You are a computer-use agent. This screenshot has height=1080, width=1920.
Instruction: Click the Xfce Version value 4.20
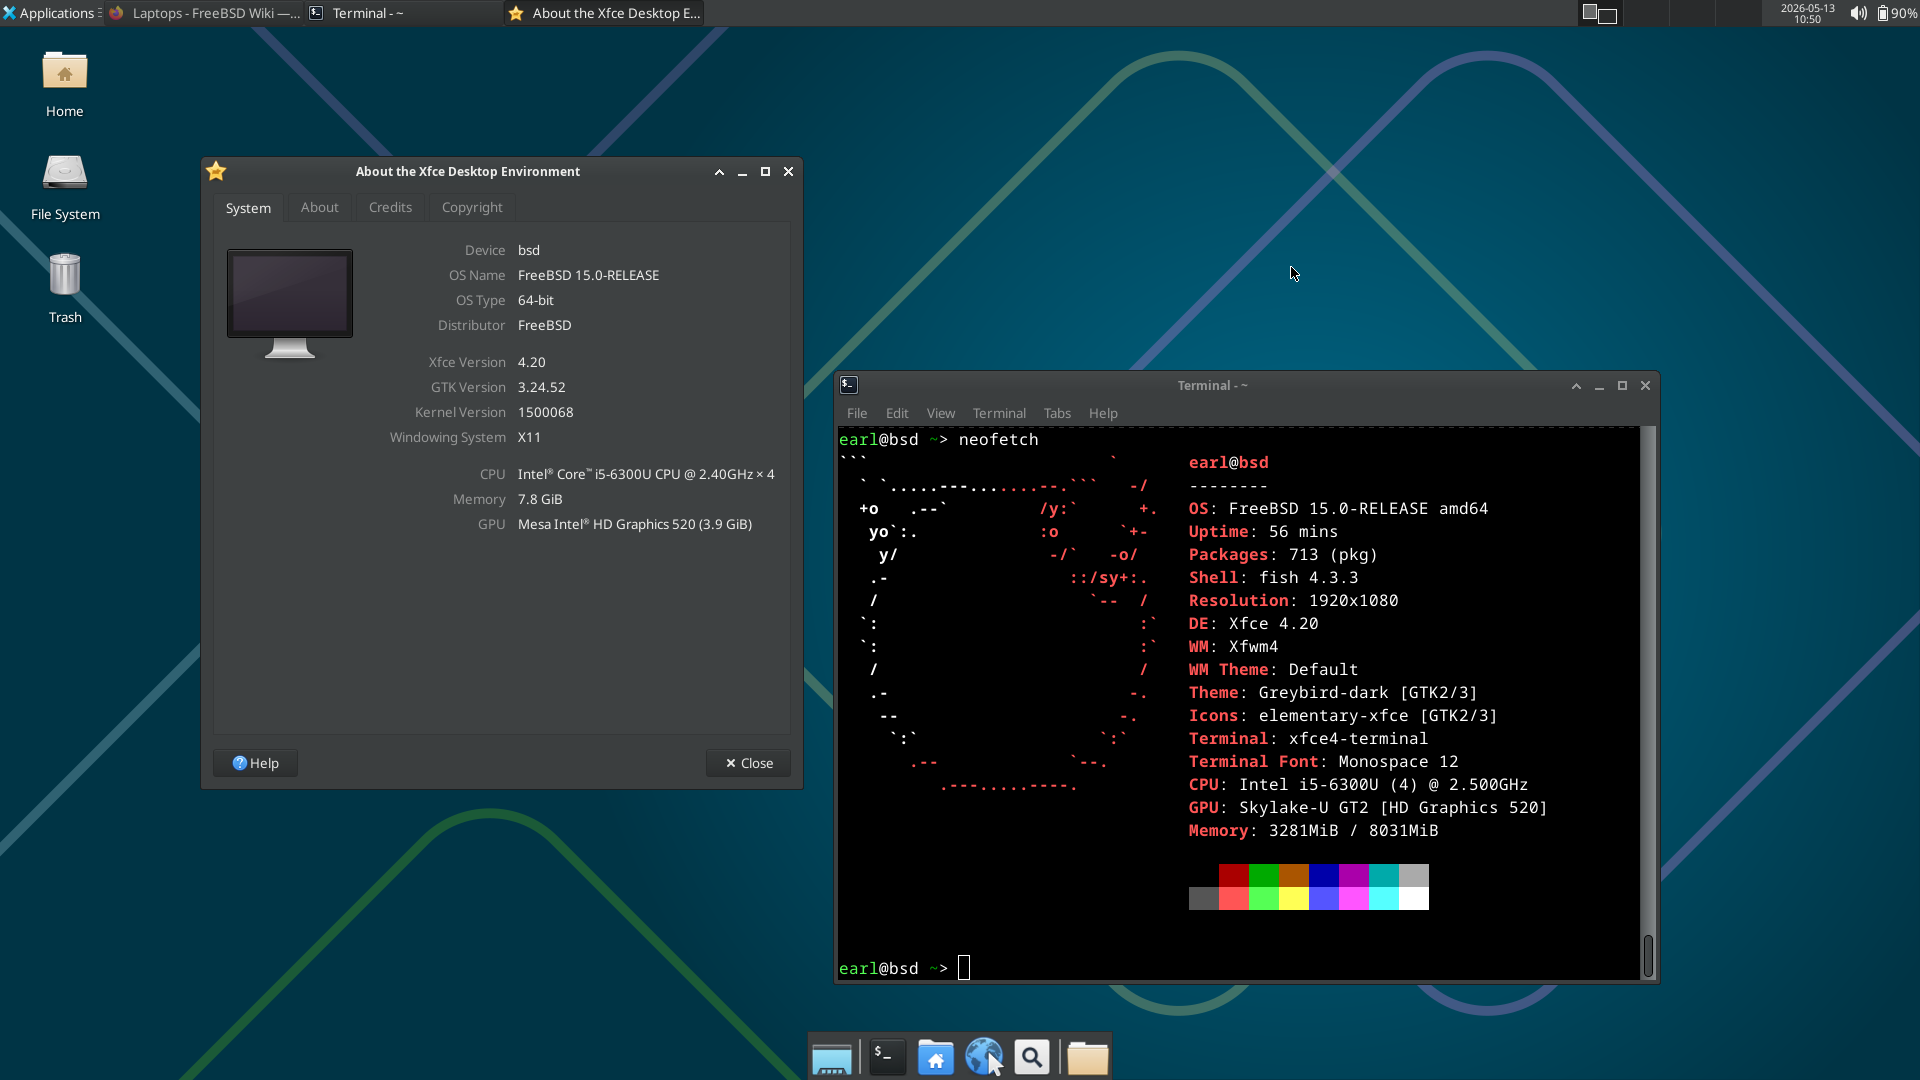tap(532, 362)
